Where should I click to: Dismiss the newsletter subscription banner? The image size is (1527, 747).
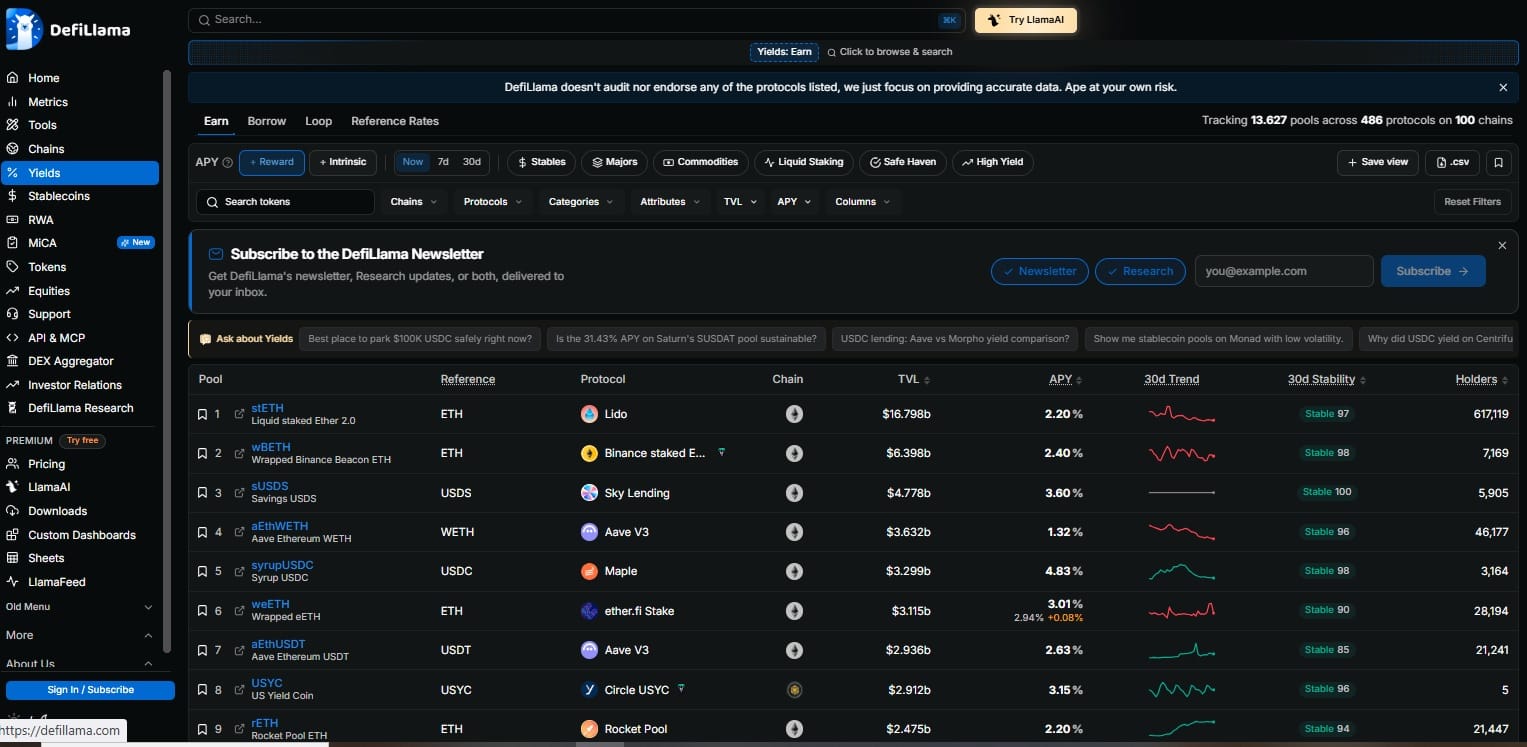1502,245
